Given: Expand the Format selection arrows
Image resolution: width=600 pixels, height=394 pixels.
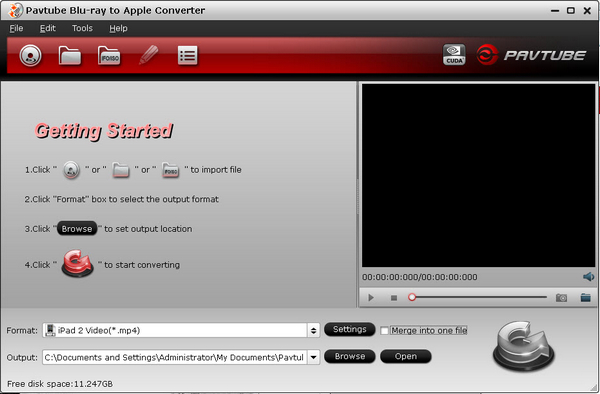Looking at the screenshot, I should [313, 331].
